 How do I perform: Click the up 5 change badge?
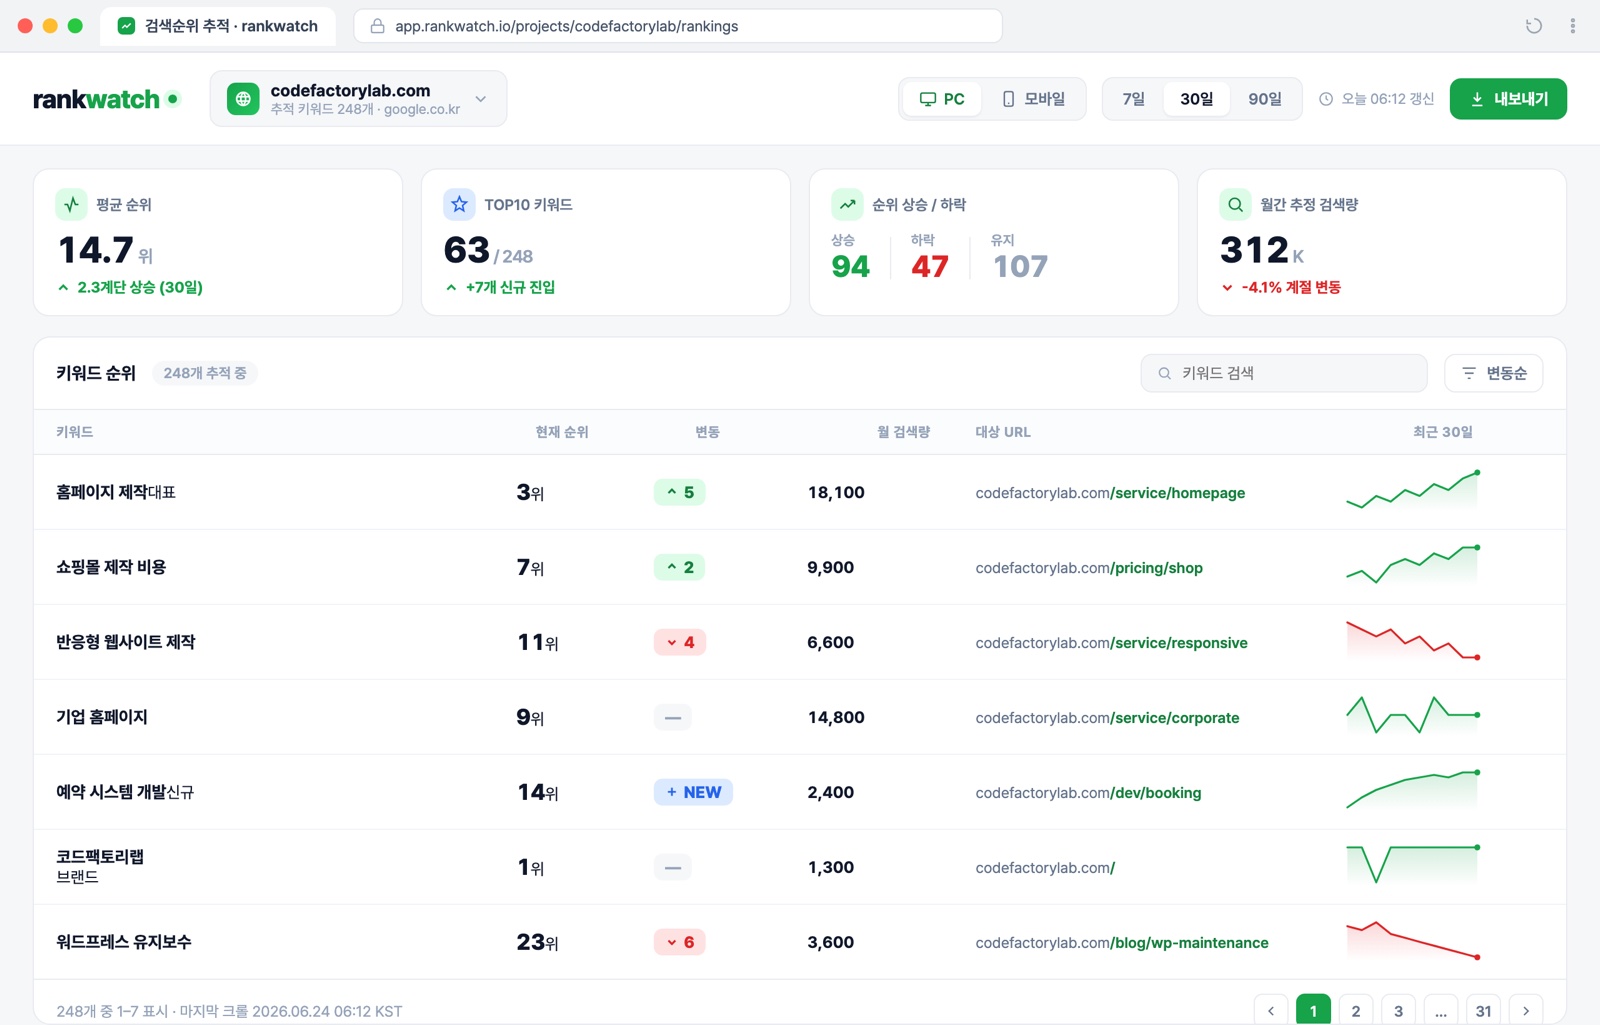point(680,492)
